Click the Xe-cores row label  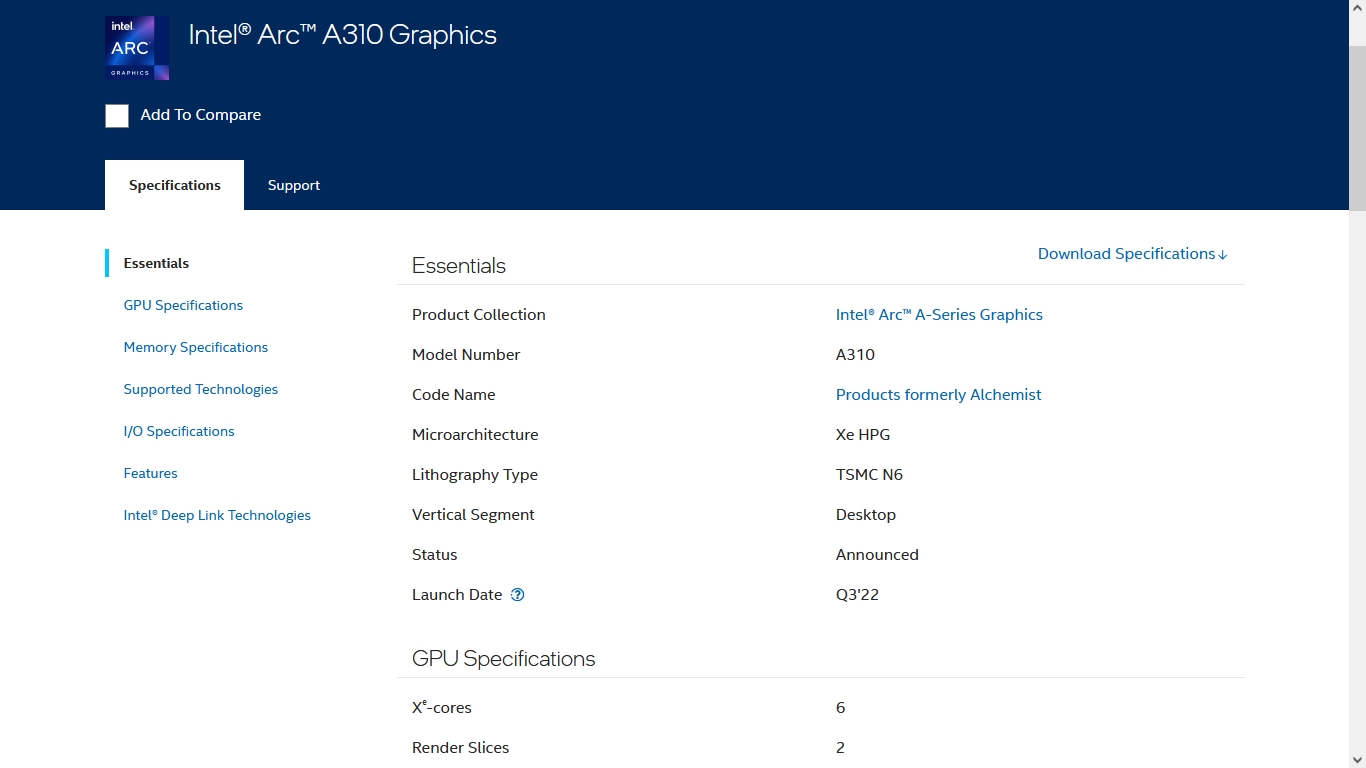coord(442,707)
